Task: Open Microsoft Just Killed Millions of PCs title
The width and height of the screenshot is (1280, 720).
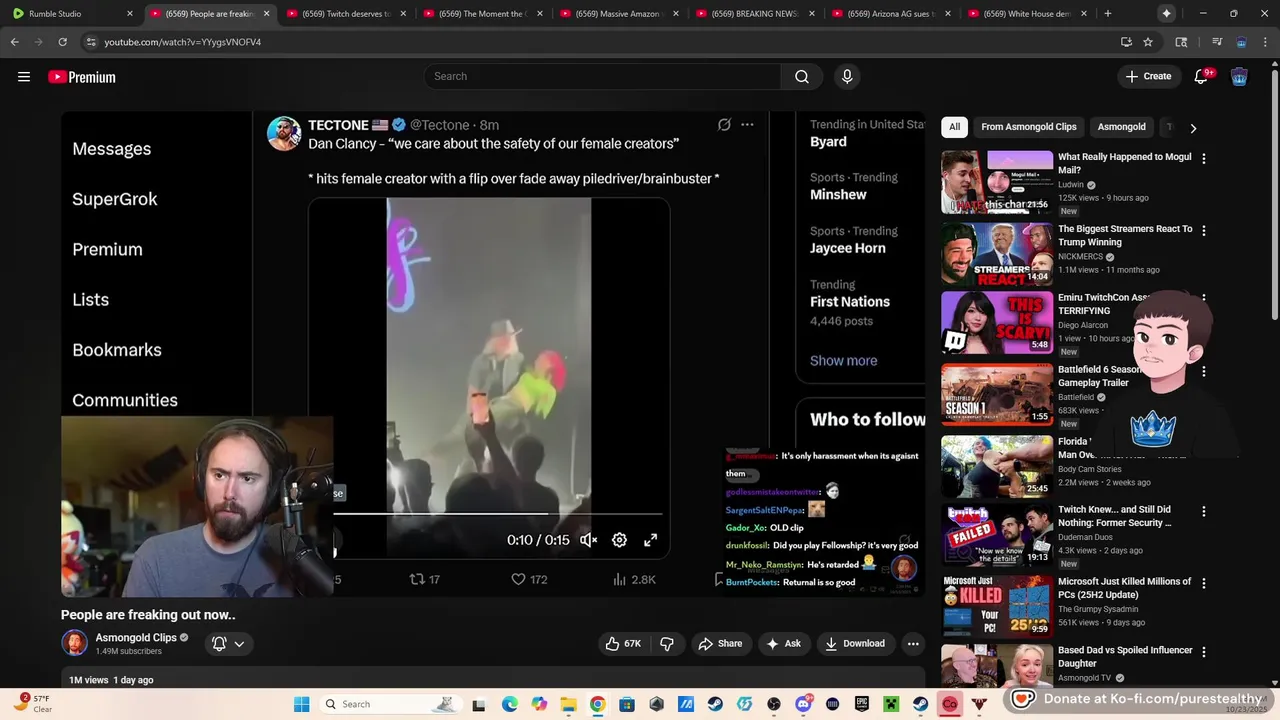Action: pyautogui.click(x=1124, y=588)
